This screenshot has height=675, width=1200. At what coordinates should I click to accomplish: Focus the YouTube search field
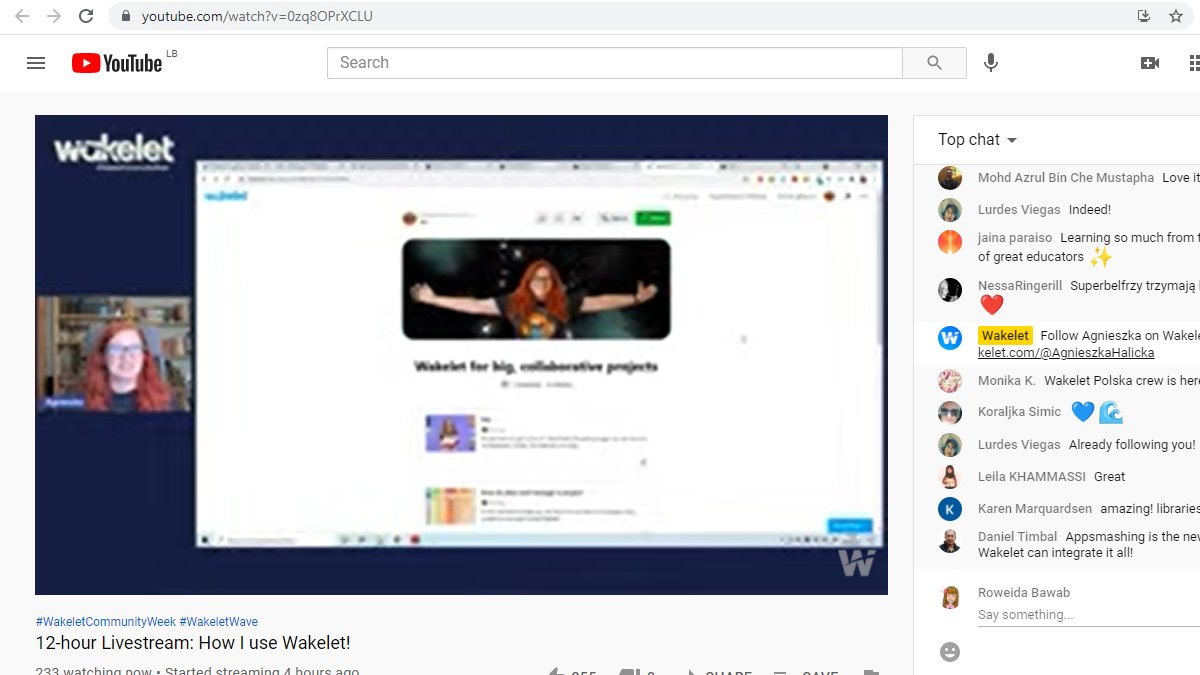[614, 63]
